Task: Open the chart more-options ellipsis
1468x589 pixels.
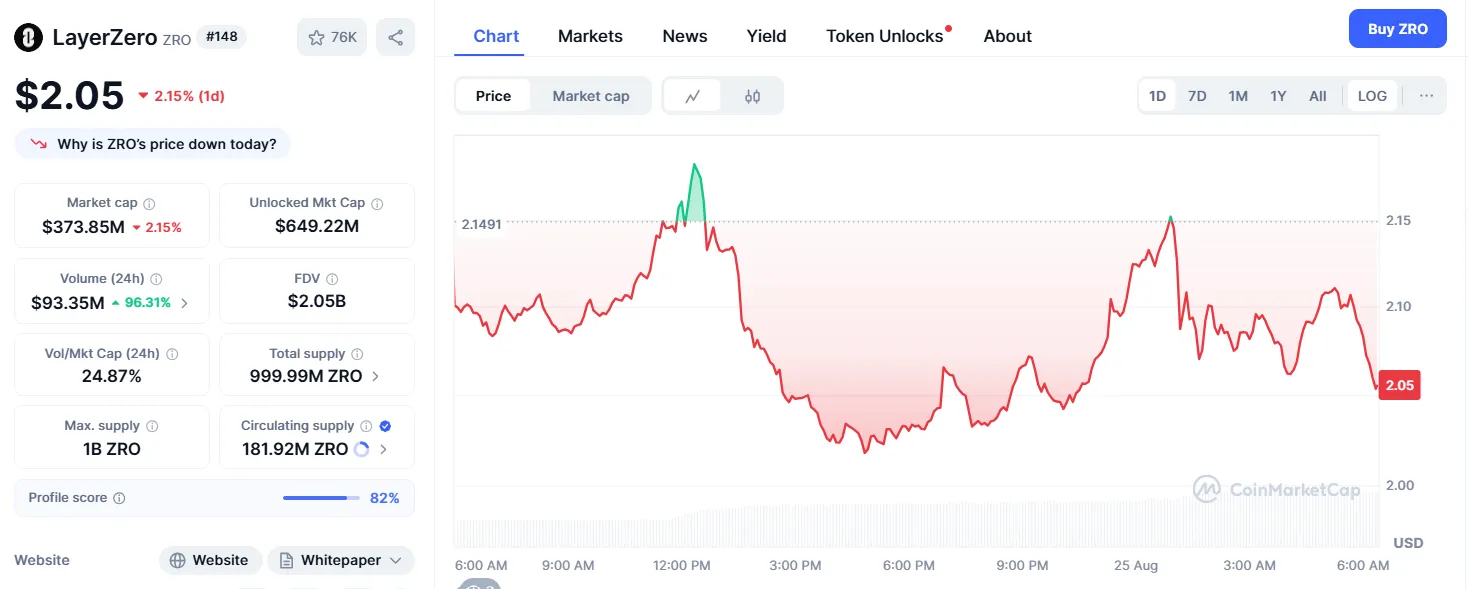Action: click(x=1426, y=96)
